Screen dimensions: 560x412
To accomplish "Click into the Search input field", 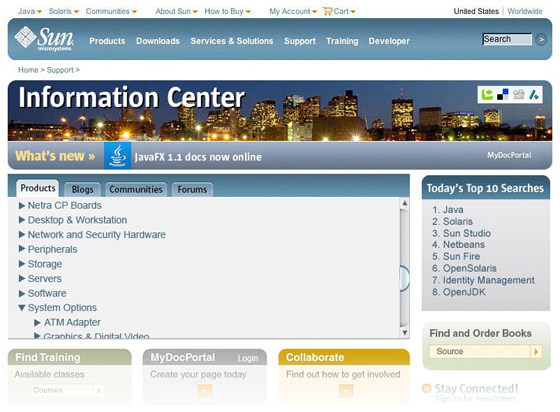I will click(507, 39).
